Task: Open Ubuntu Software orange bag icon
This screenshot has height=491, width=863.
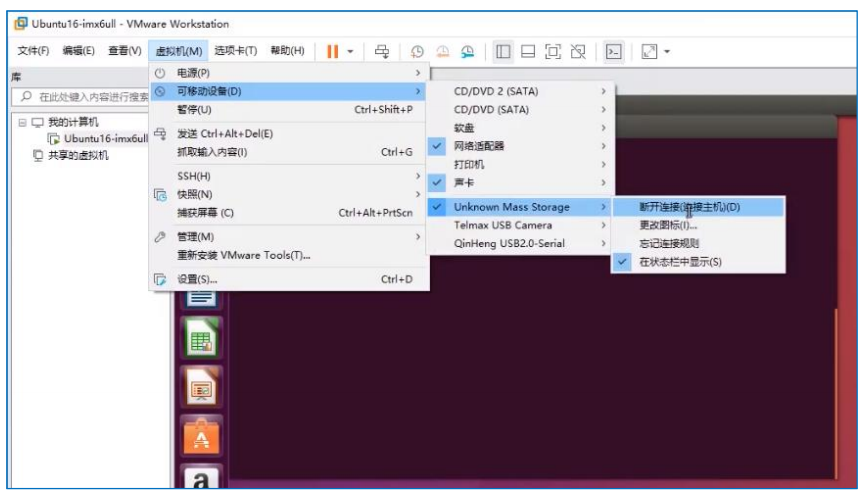Action: tap(201, 437)
